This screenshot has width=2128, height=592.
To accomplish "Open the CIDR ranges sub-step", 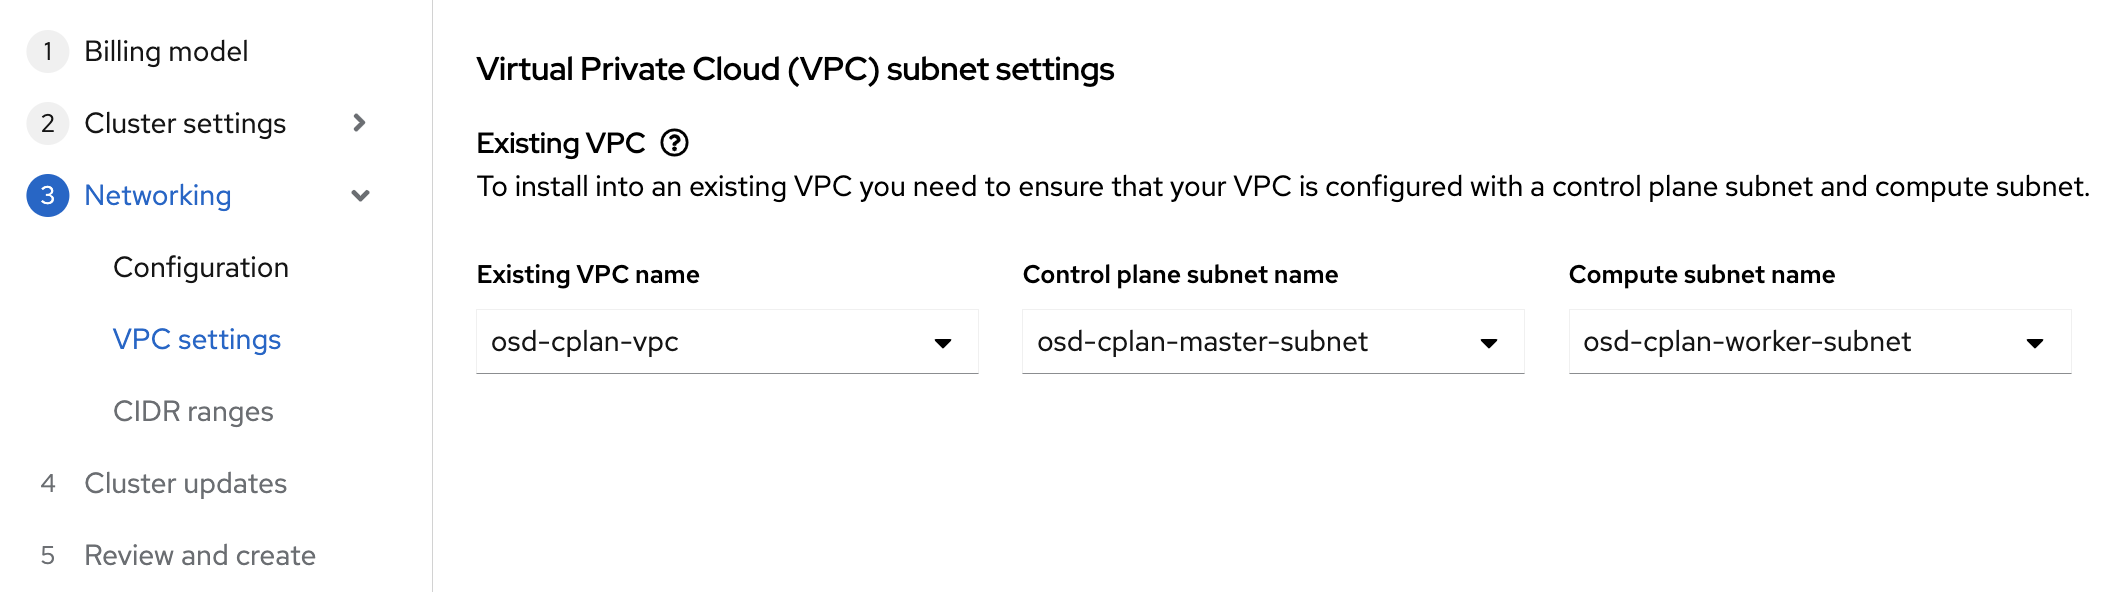I will (x=195, y=411).
